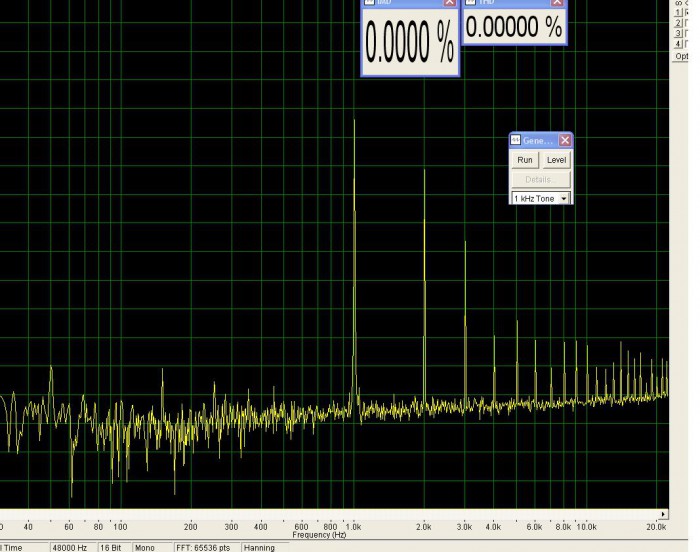Close the signal Generator window
700x552 pixels.
click(x=565, y=140)
